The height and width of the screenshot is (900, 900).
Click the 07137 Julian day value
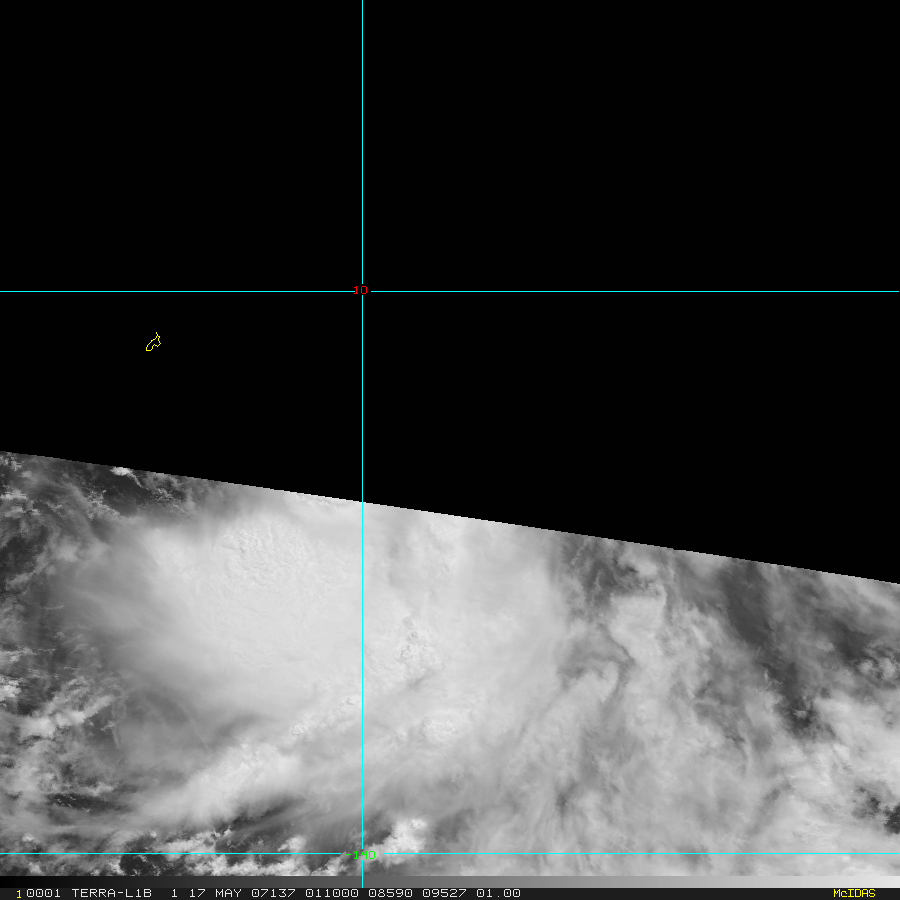point(273,893)
